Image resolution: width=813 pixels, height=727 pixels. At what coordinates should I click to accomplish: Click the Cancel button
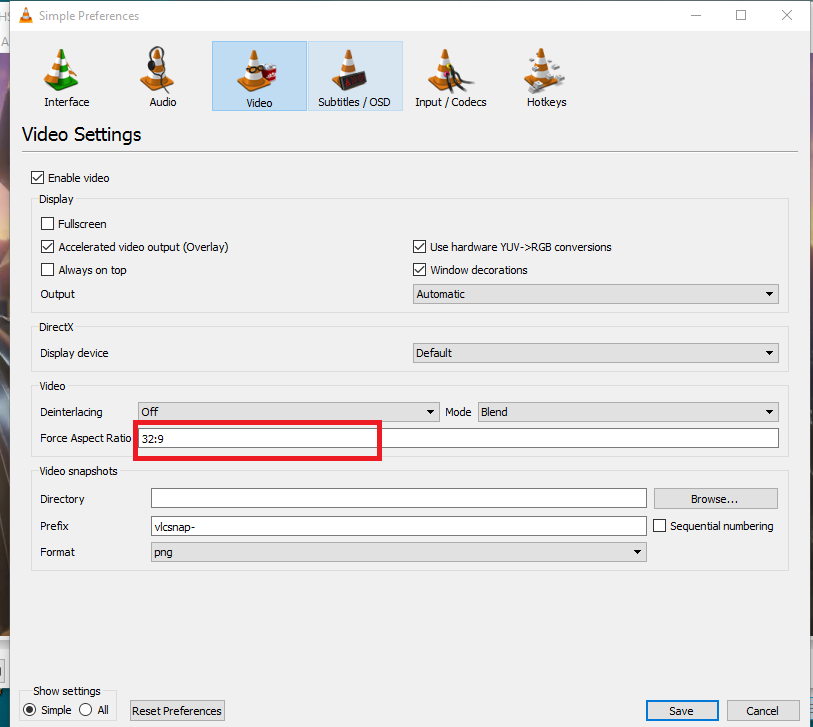click(x=763, y=711)
